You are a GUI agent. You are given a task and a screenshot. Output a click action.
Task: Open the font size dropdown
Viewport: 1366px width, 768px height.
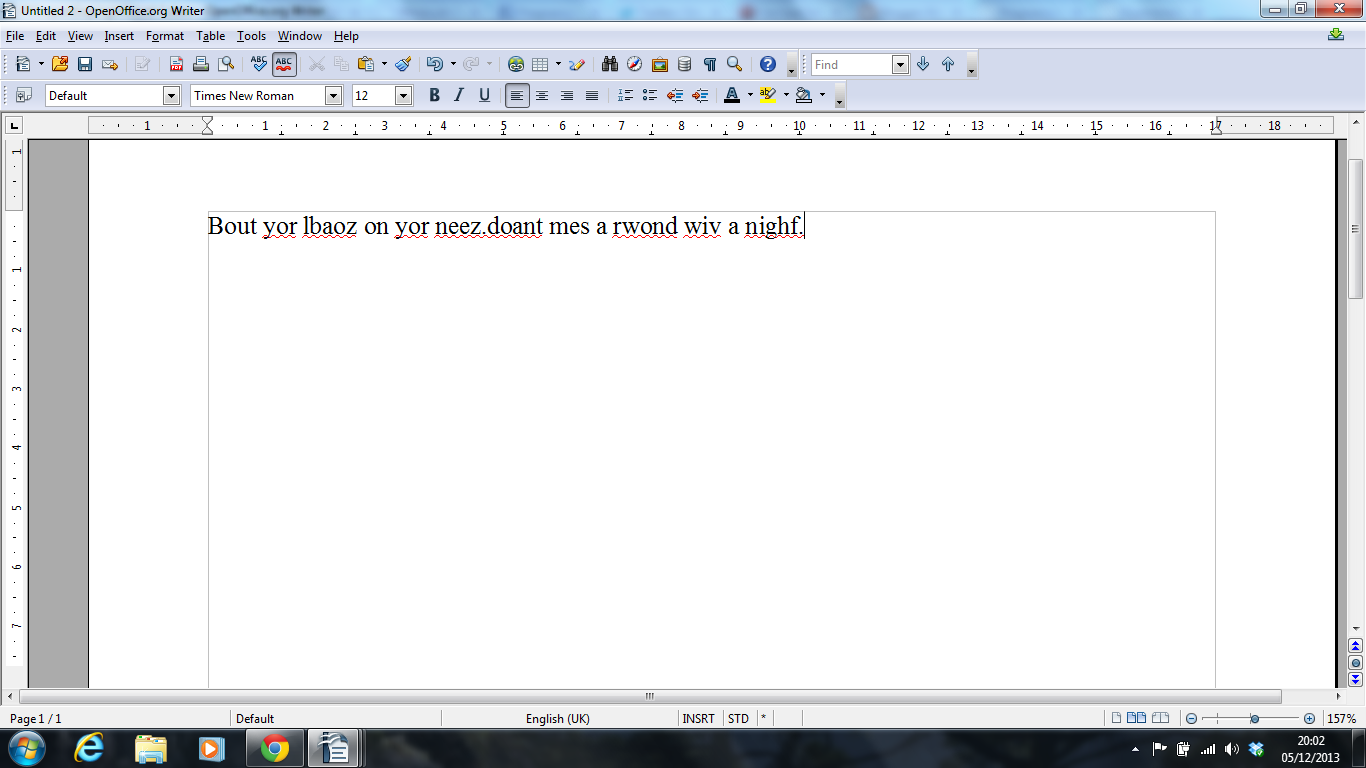click(403, 95)
